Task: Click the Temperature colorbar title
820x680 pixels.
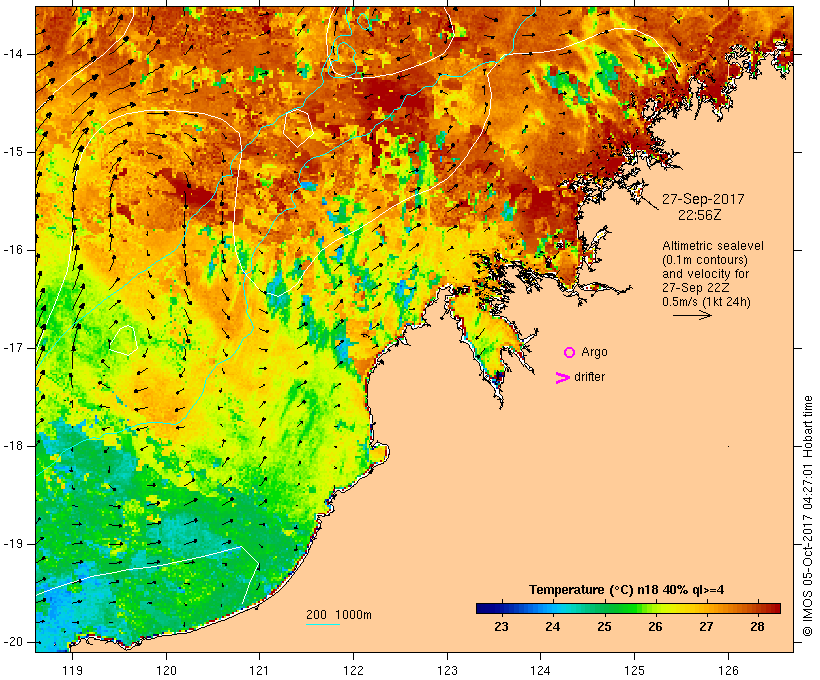Action: tap(627, 590)
